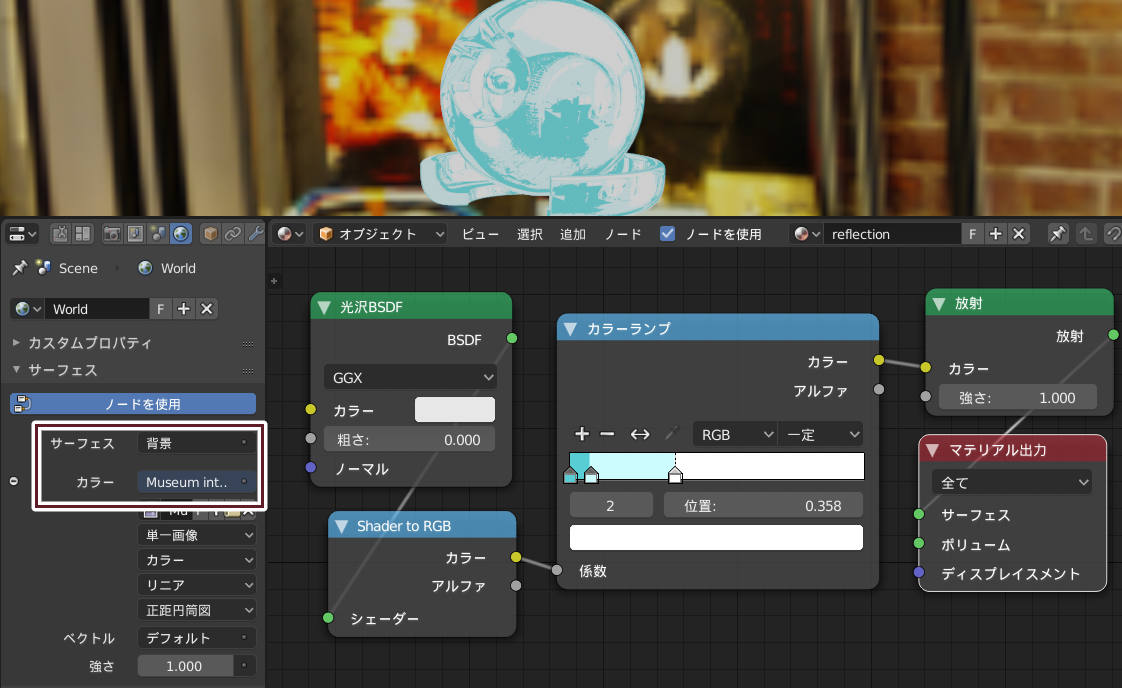This screenshot has width=1122, height=688.
Task: Collapse the カラーランプ node
Action: [x=570, y=329]
